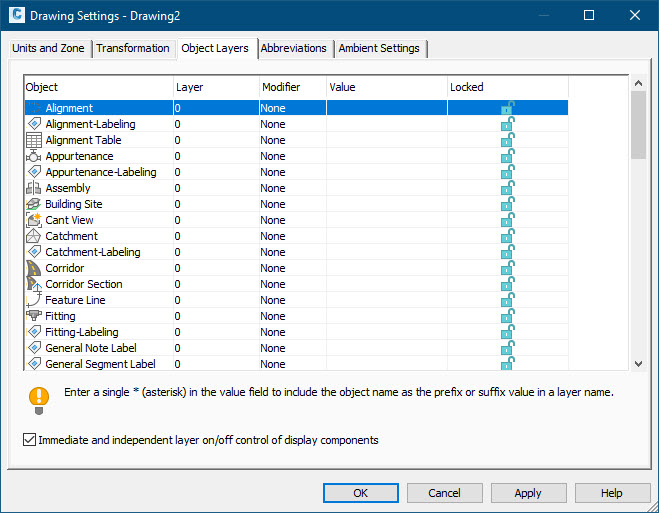
Task: Click the Fitting-Labeling tag icon
Action: click(34, 331)
